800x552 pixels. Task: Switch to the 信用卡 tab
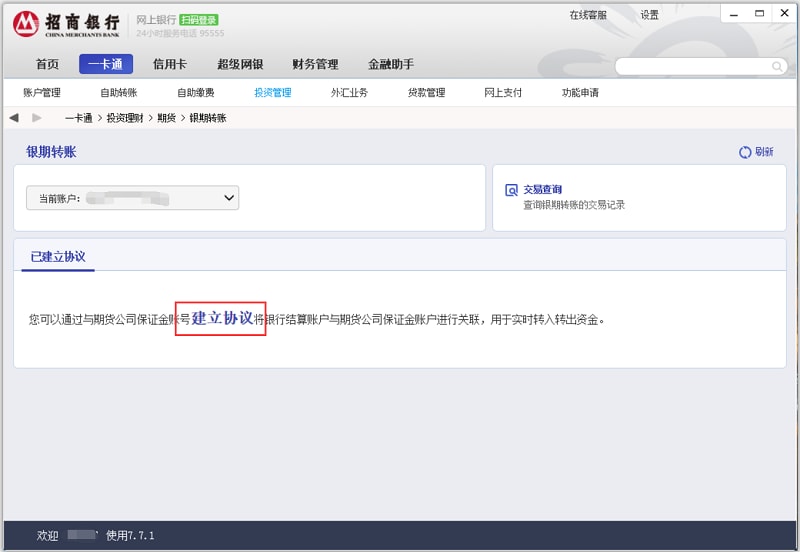click(169, 64)
